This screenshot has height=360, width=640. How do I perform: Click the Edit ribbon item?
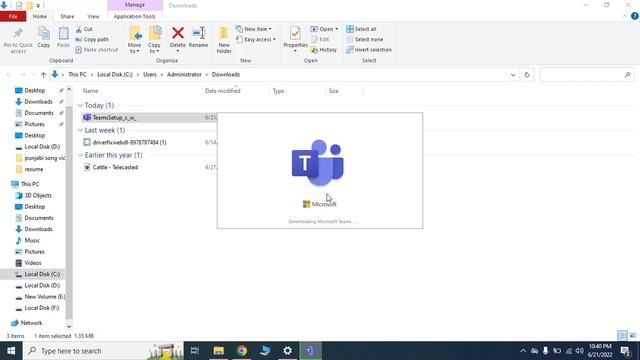click(320, 40)
